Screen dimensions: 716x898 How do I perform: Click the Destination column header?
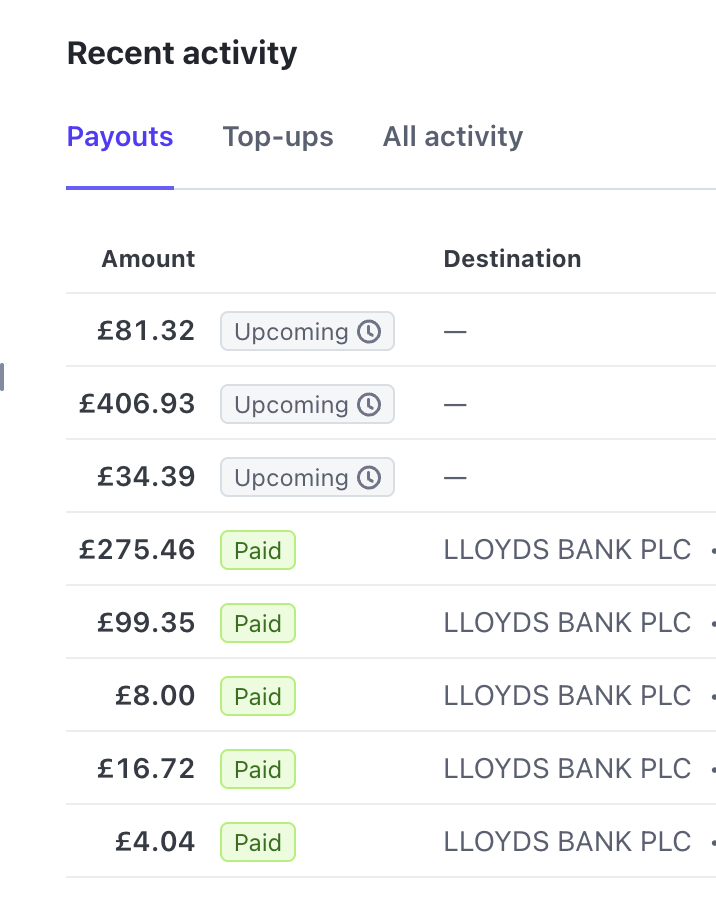(512, 259)
